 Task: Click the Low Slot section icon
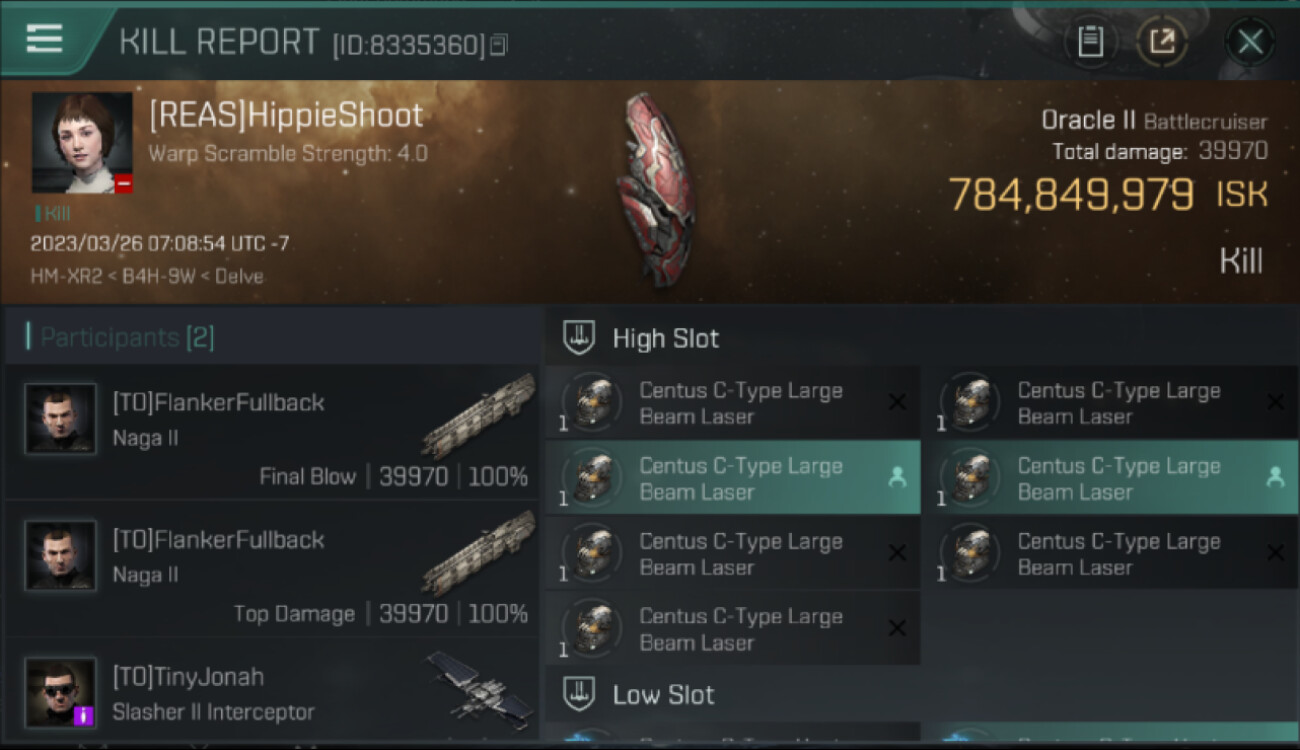pyautogui.click(x=579, y=694)
